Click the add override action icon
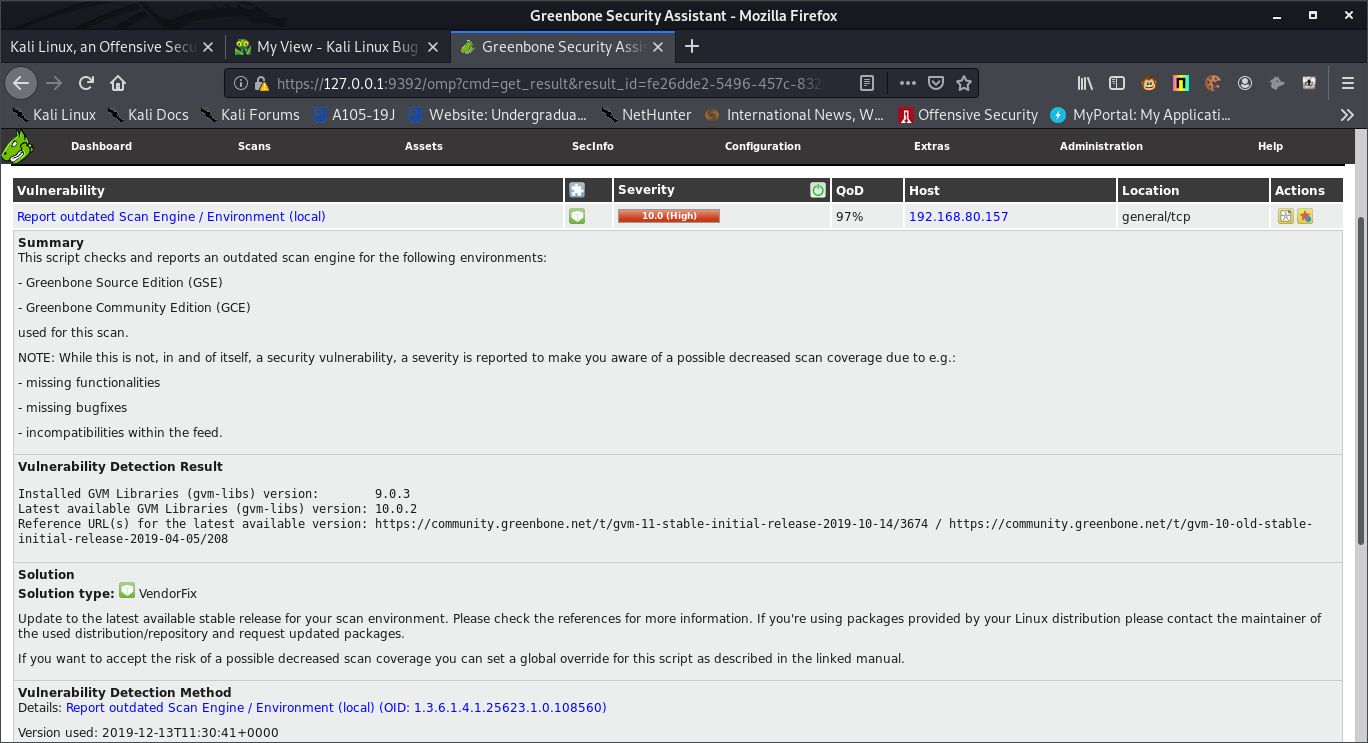This screenshot has height=743, width=1368. pyautogui.click(x=1305, y=216)
